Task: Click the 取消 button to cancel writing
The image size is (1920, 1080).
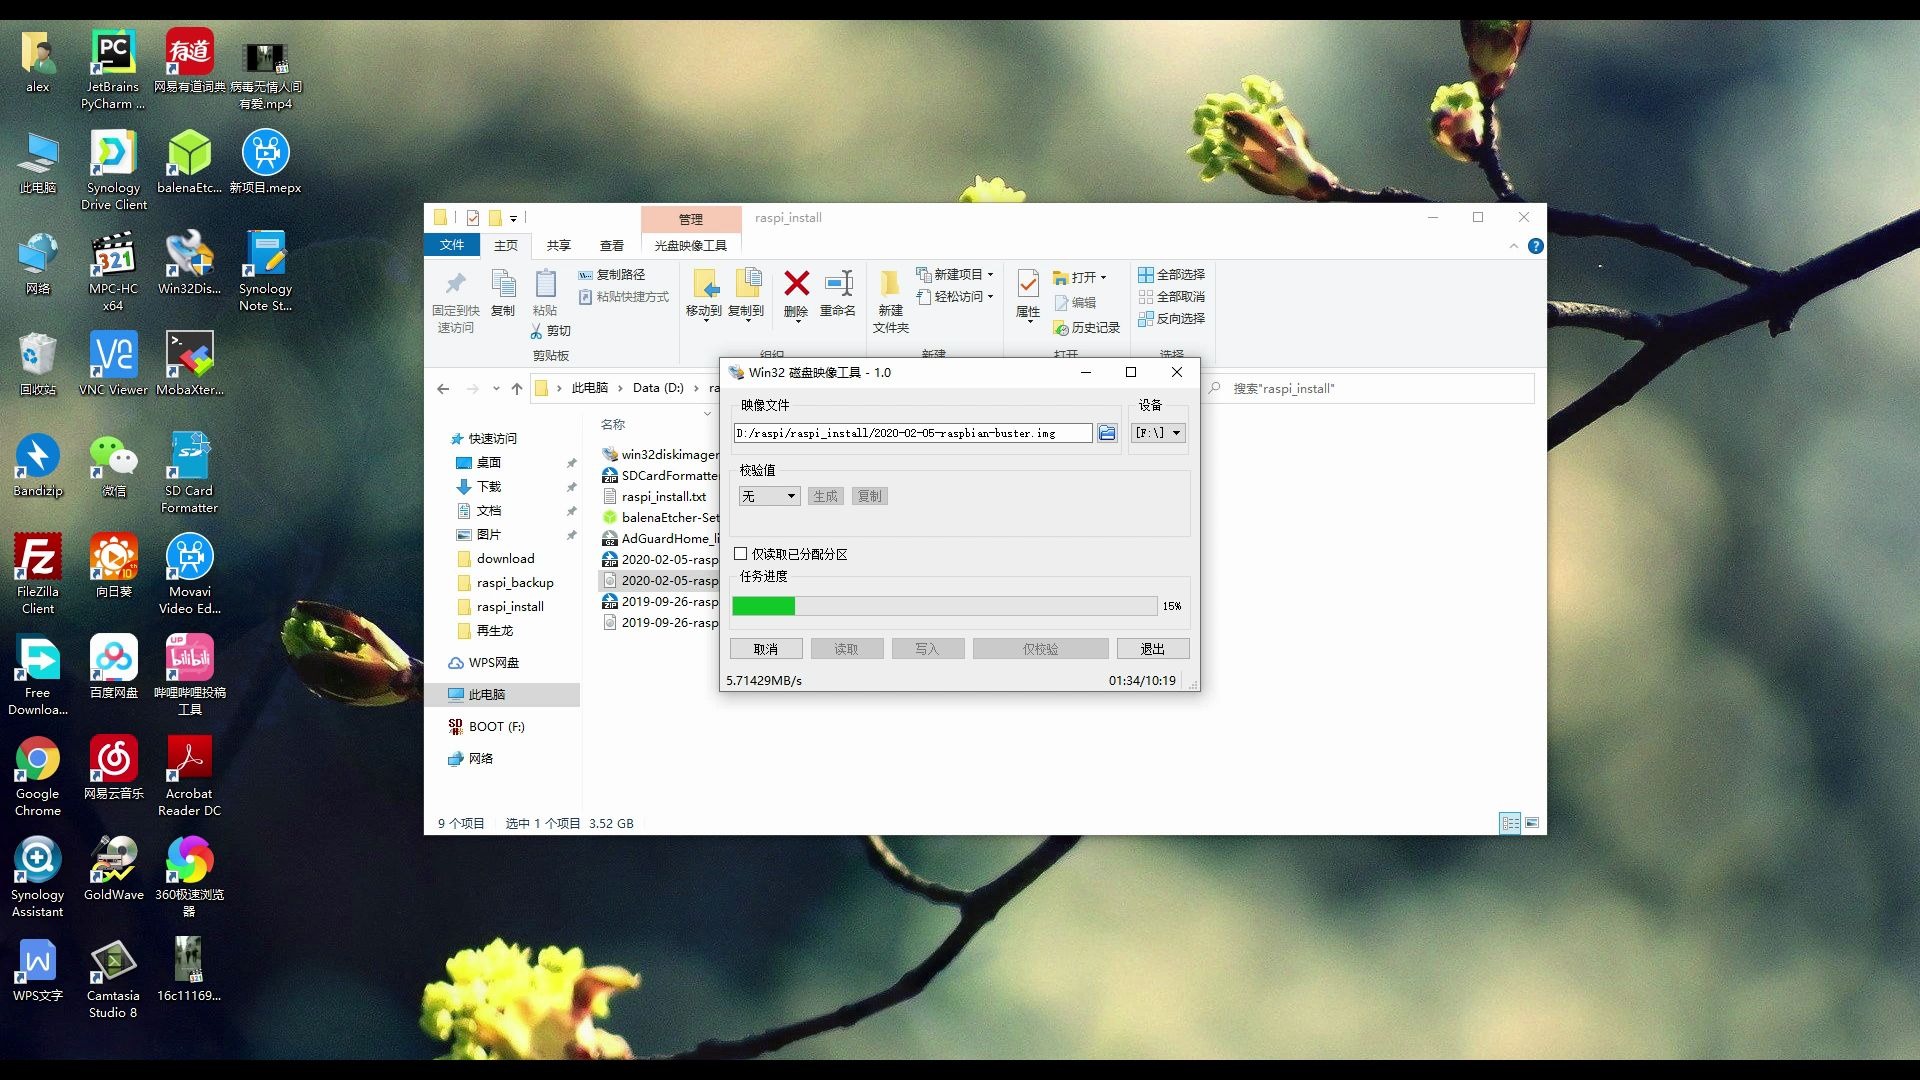Action: click(x=766, y=649)
